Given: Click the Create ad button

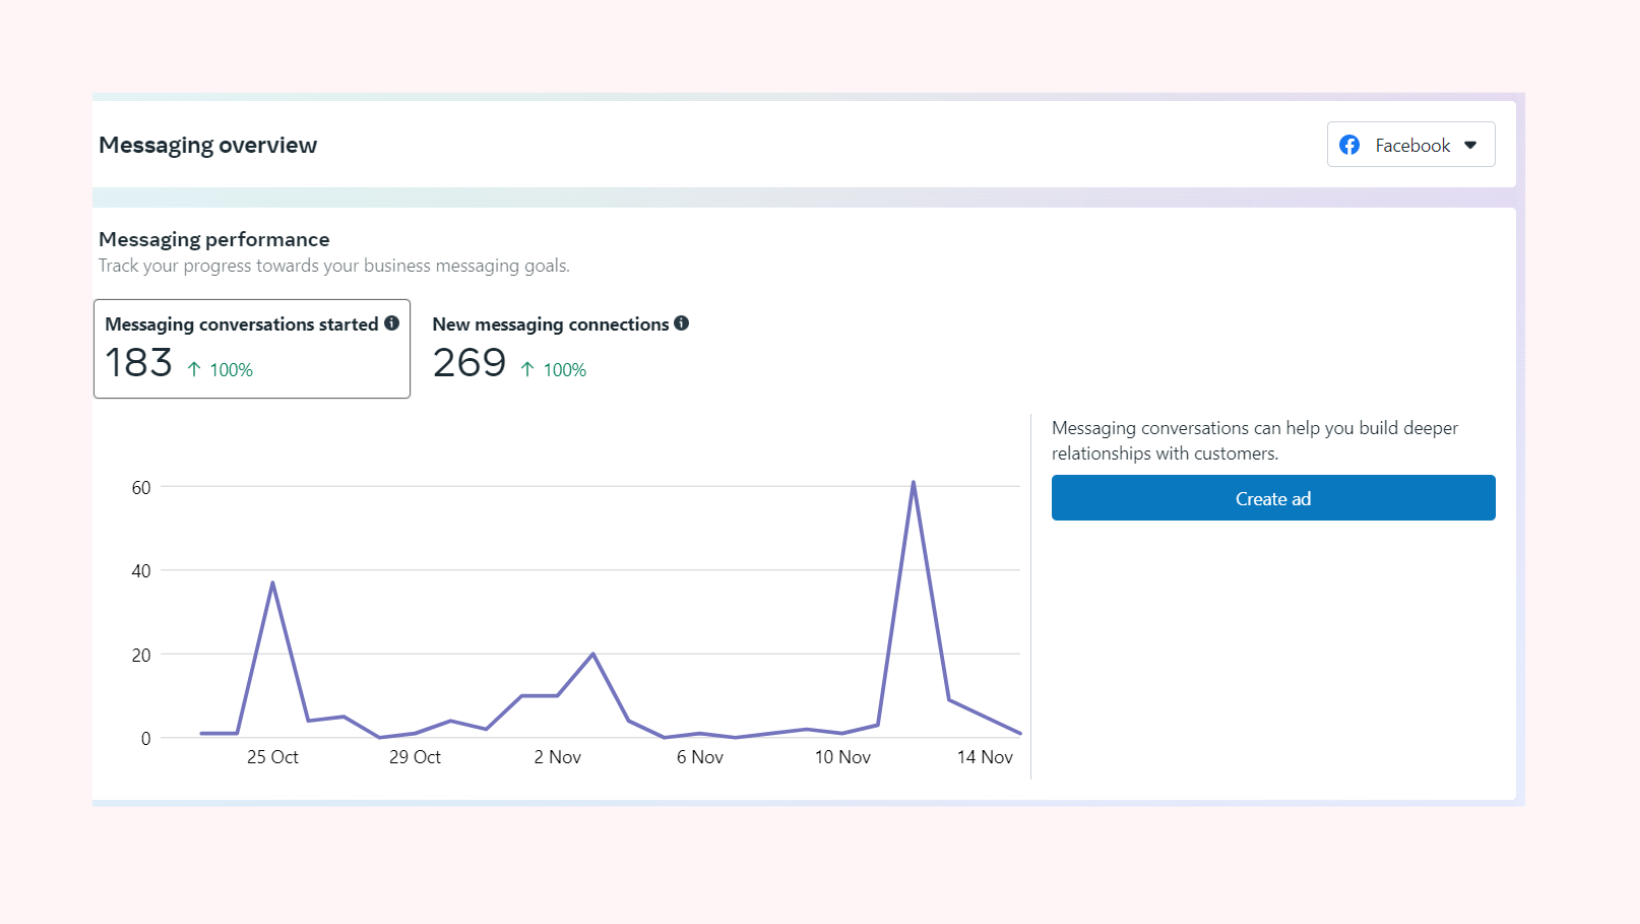Looking at the screenshot, I should 1272,498.
